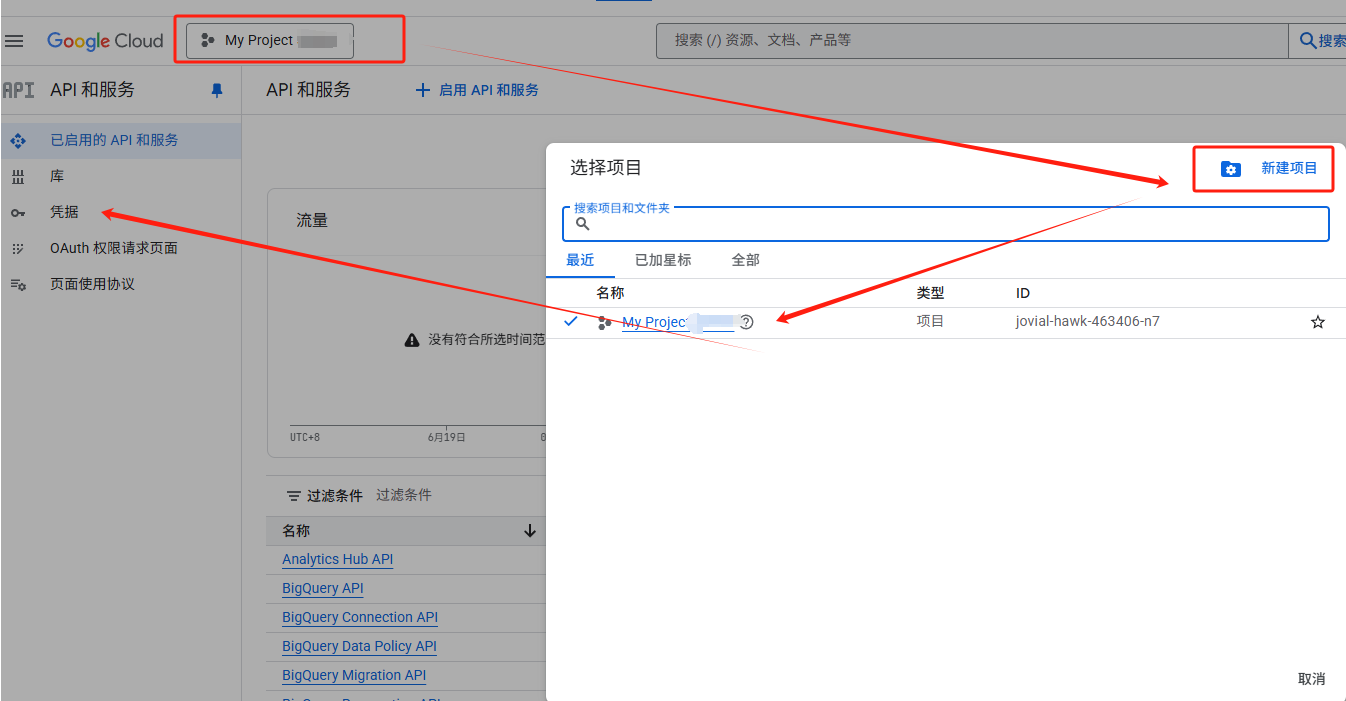Image resolution: width=1346 pixels, height=701 pixels.
Task: Click the 类型 column header in dialog
Action: [930, 293]
